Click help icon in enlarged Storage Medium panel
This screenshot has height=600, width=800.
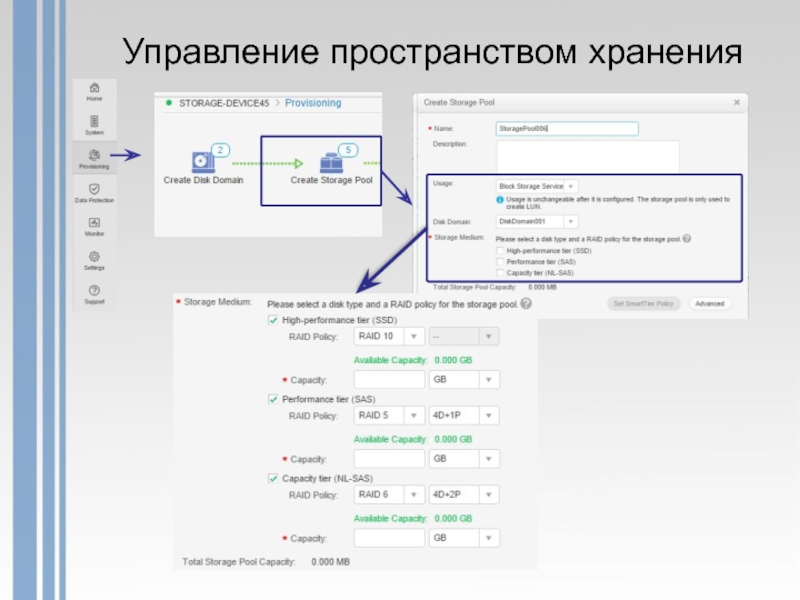[x=526, y=304]
